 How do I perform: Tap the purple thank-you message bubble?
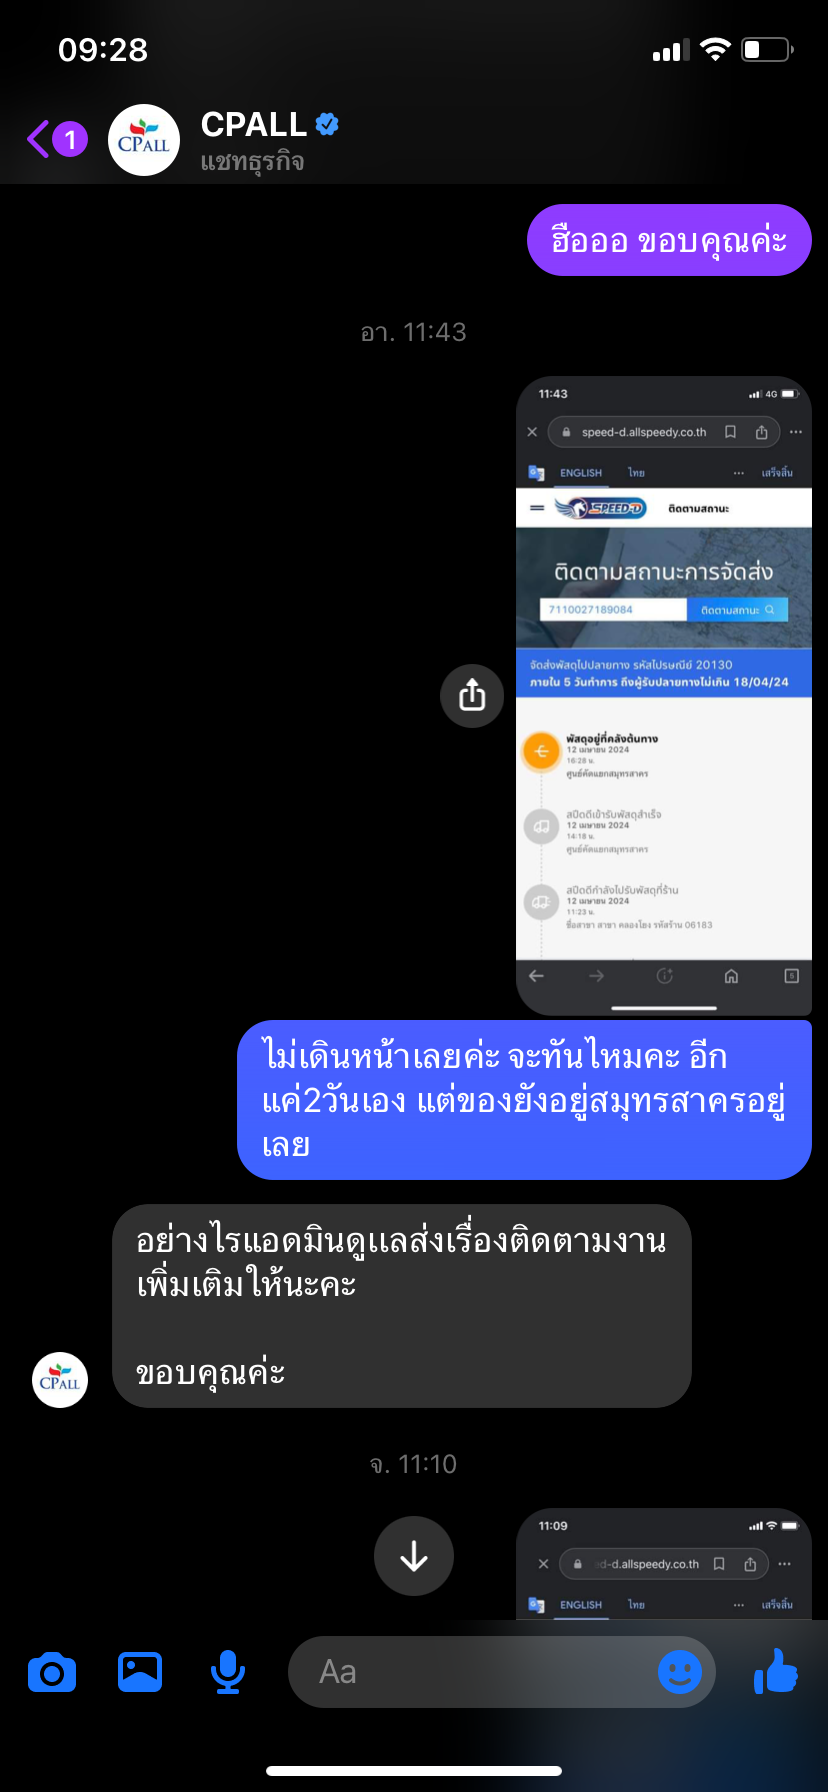(x=669, y=240)
